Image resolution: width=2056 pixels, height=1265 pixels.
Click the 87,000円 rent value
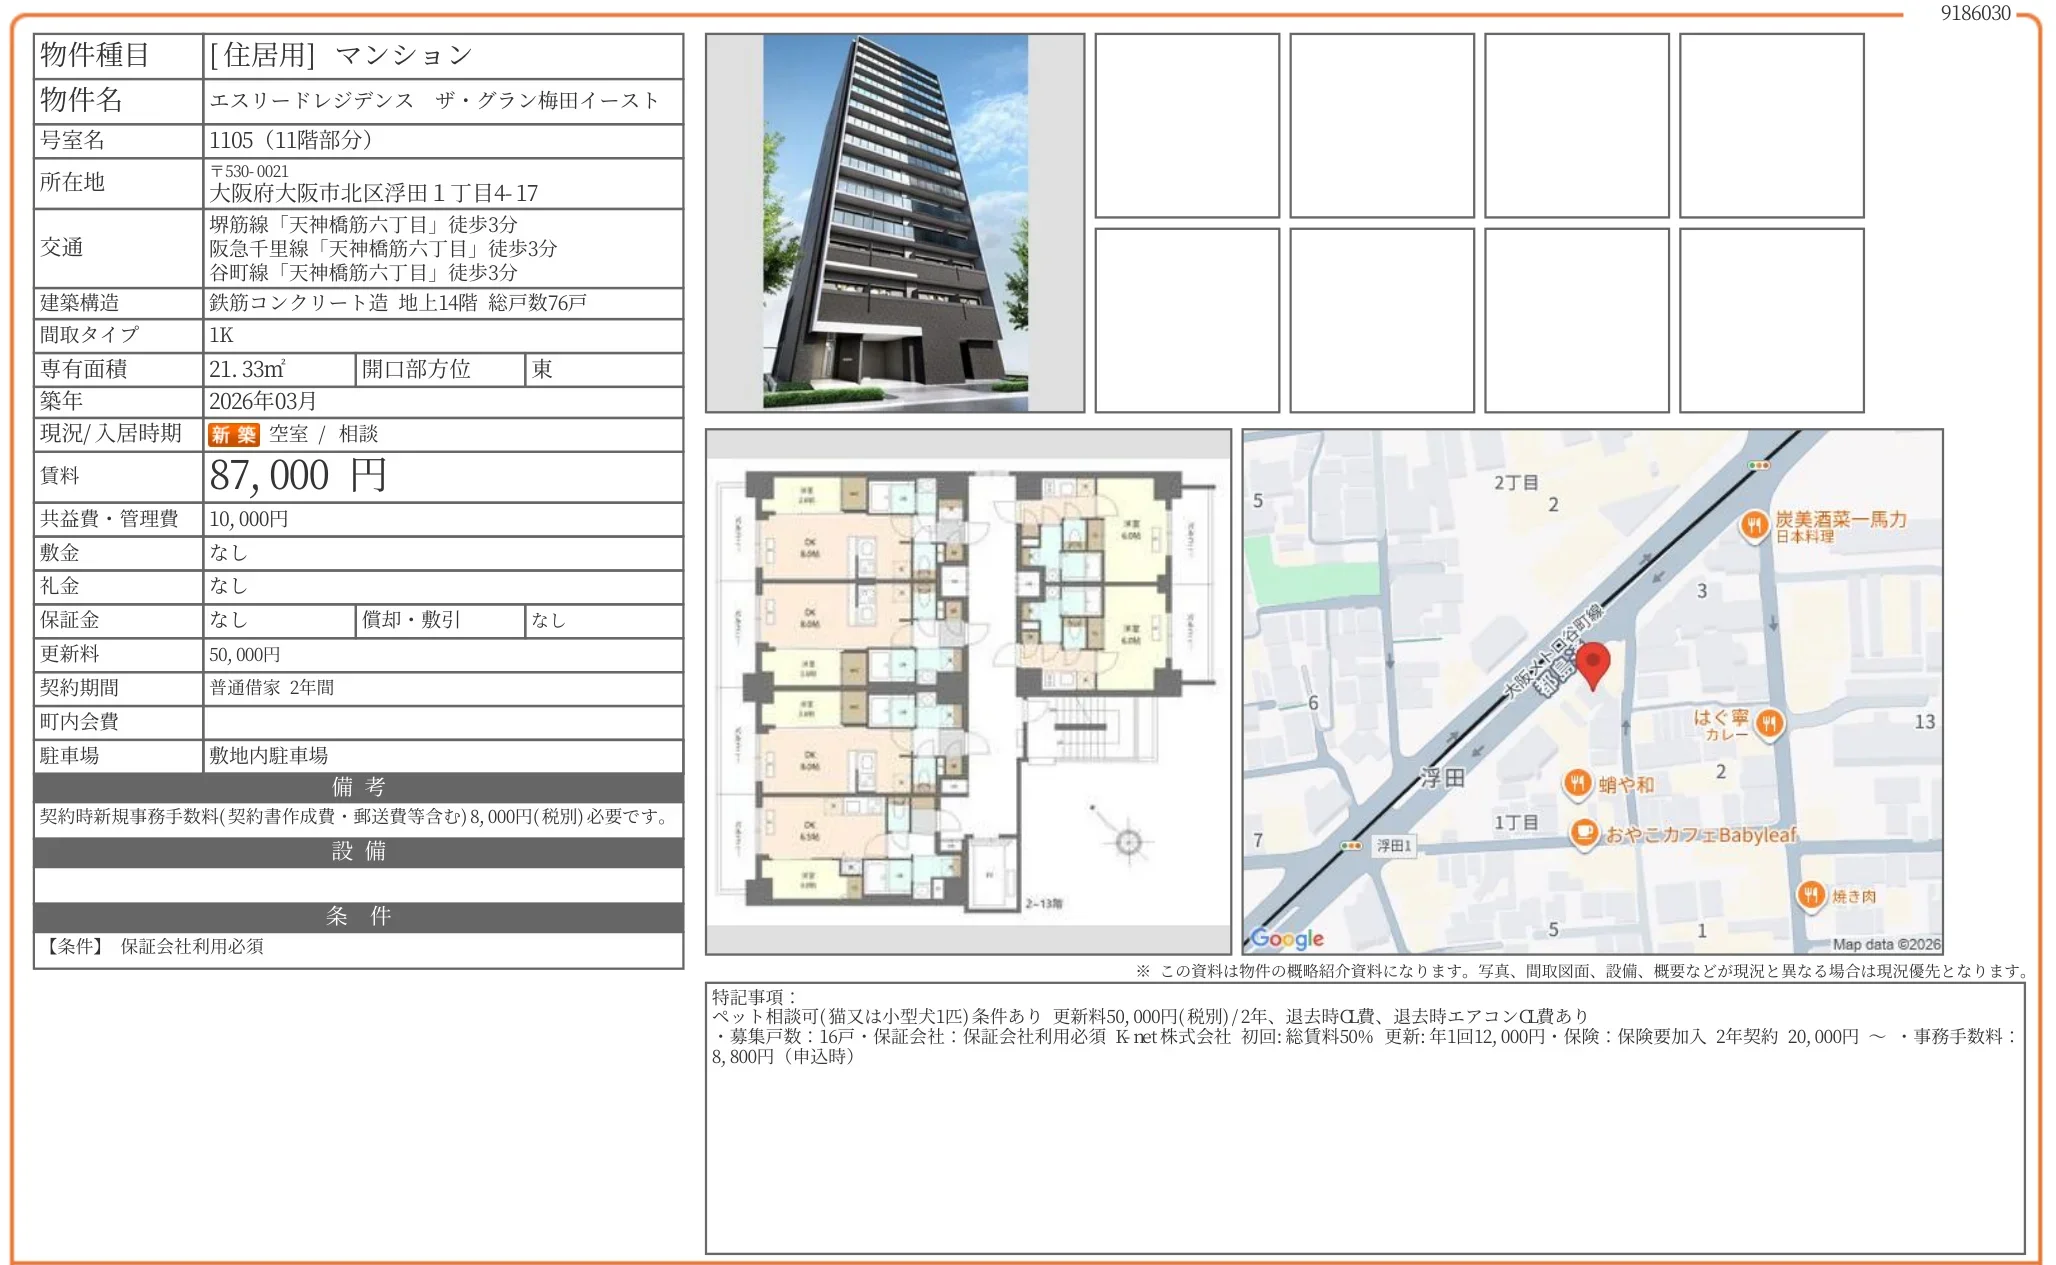(x=298, y=476)
